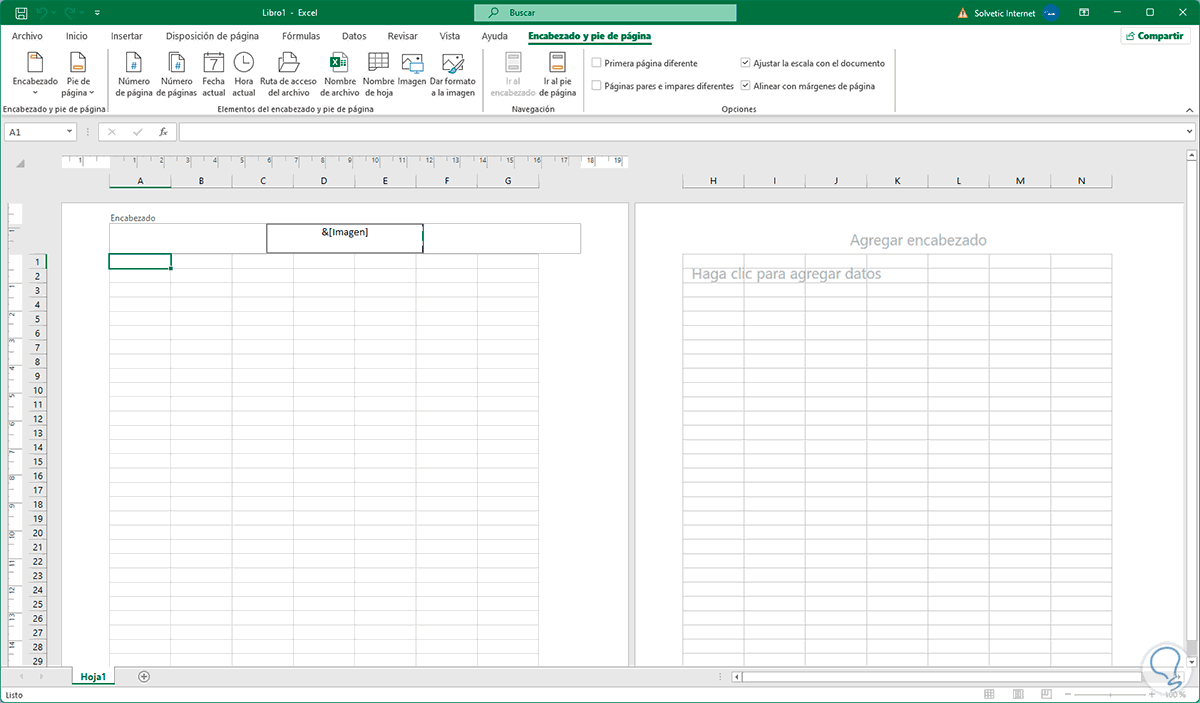Open the Vista tab
Screen dimensions: 1200x703
point(450,36)
